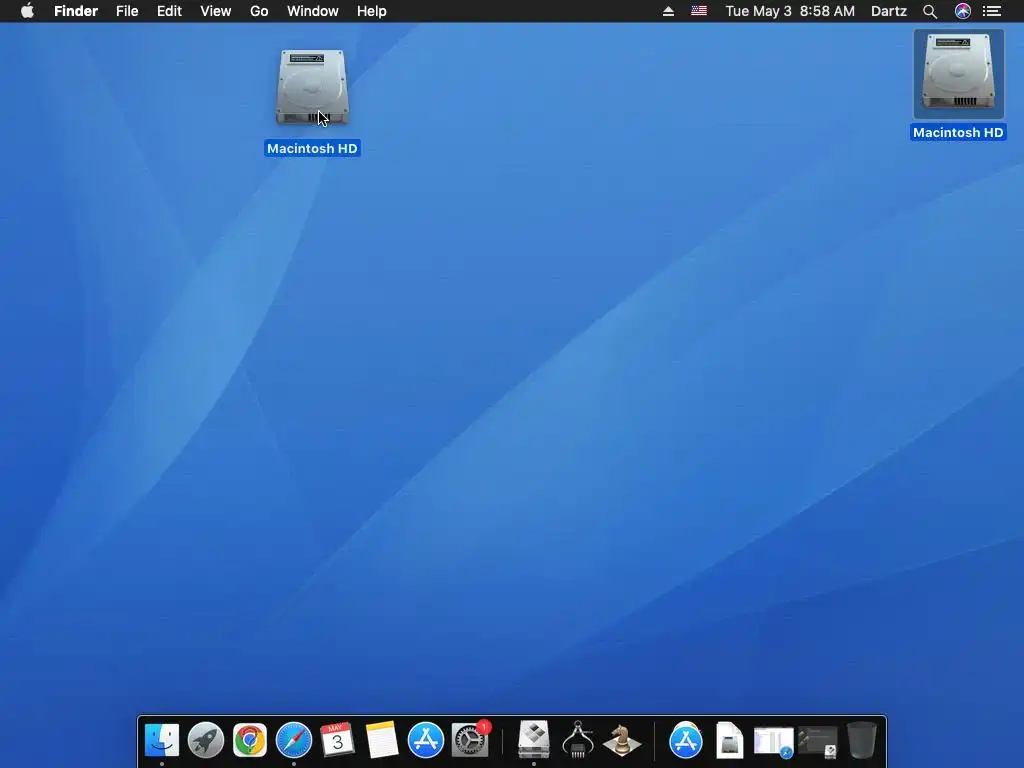Viewport: 1024px width, 768px height.
Task: Open Boot Camp Assistant in Dock
Action: (x=534, y=739)
